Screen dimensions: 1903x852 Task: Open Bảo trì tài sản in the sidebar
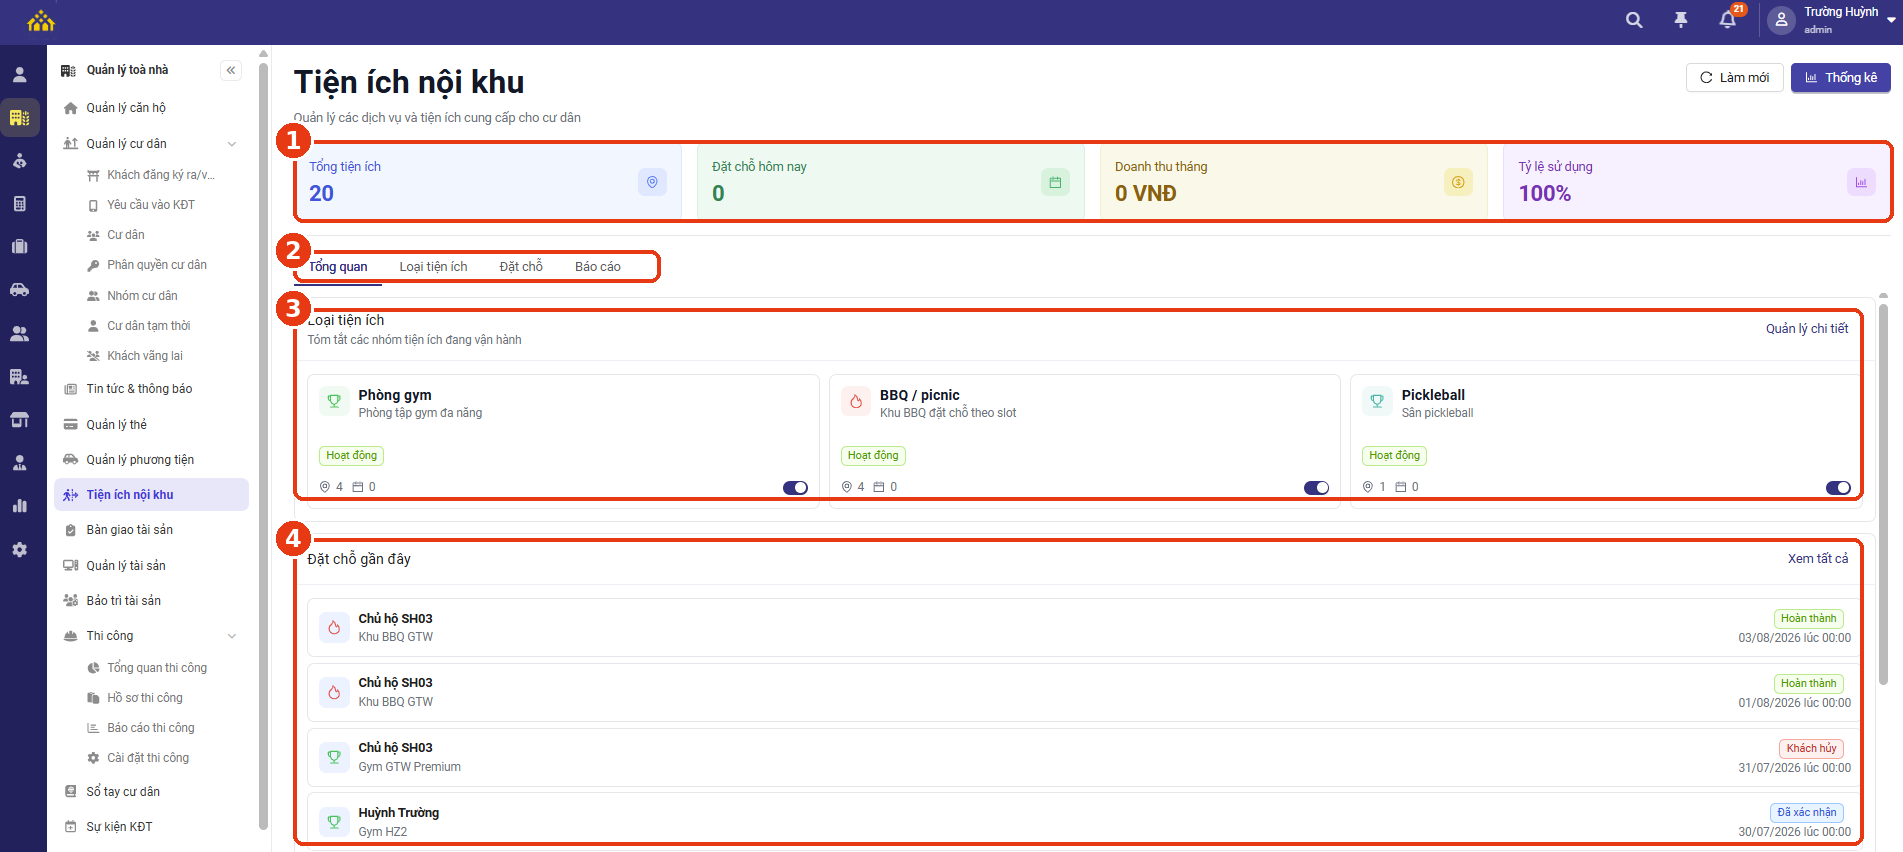(151, 601)
